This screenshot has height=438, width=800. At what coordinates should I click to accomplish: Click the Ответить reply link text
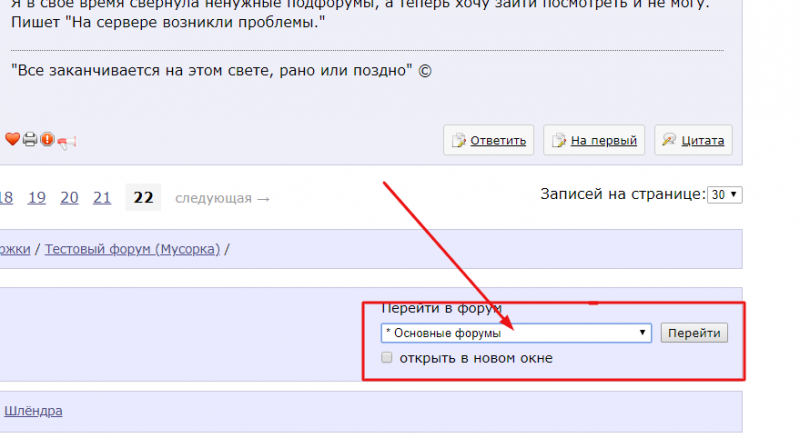click(x=498, y=140)
